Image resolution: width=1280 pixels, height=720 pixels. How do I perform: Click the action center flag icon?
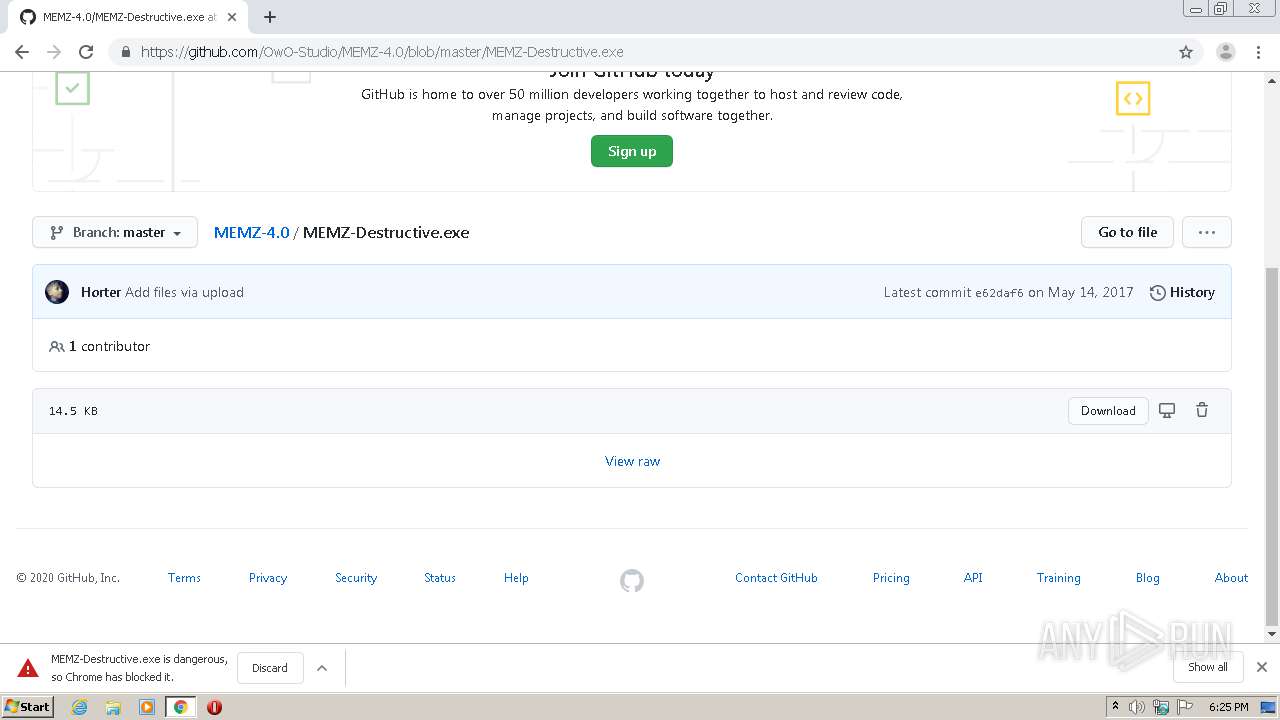(x=1185, y=707)
